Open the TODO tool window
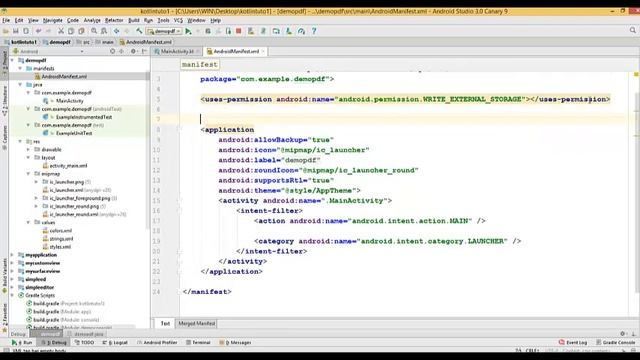The image size is (640, 360). coord(84,342)
